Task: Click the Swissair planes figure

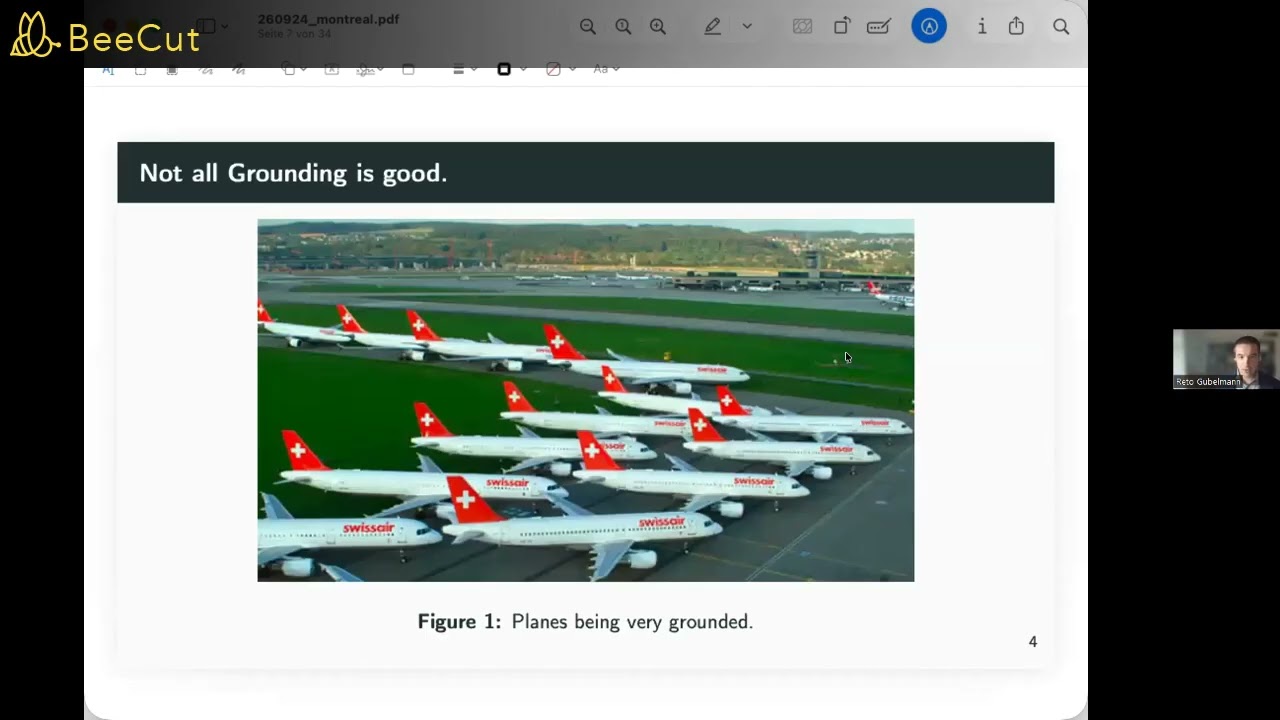Action: tap(586, 400)
